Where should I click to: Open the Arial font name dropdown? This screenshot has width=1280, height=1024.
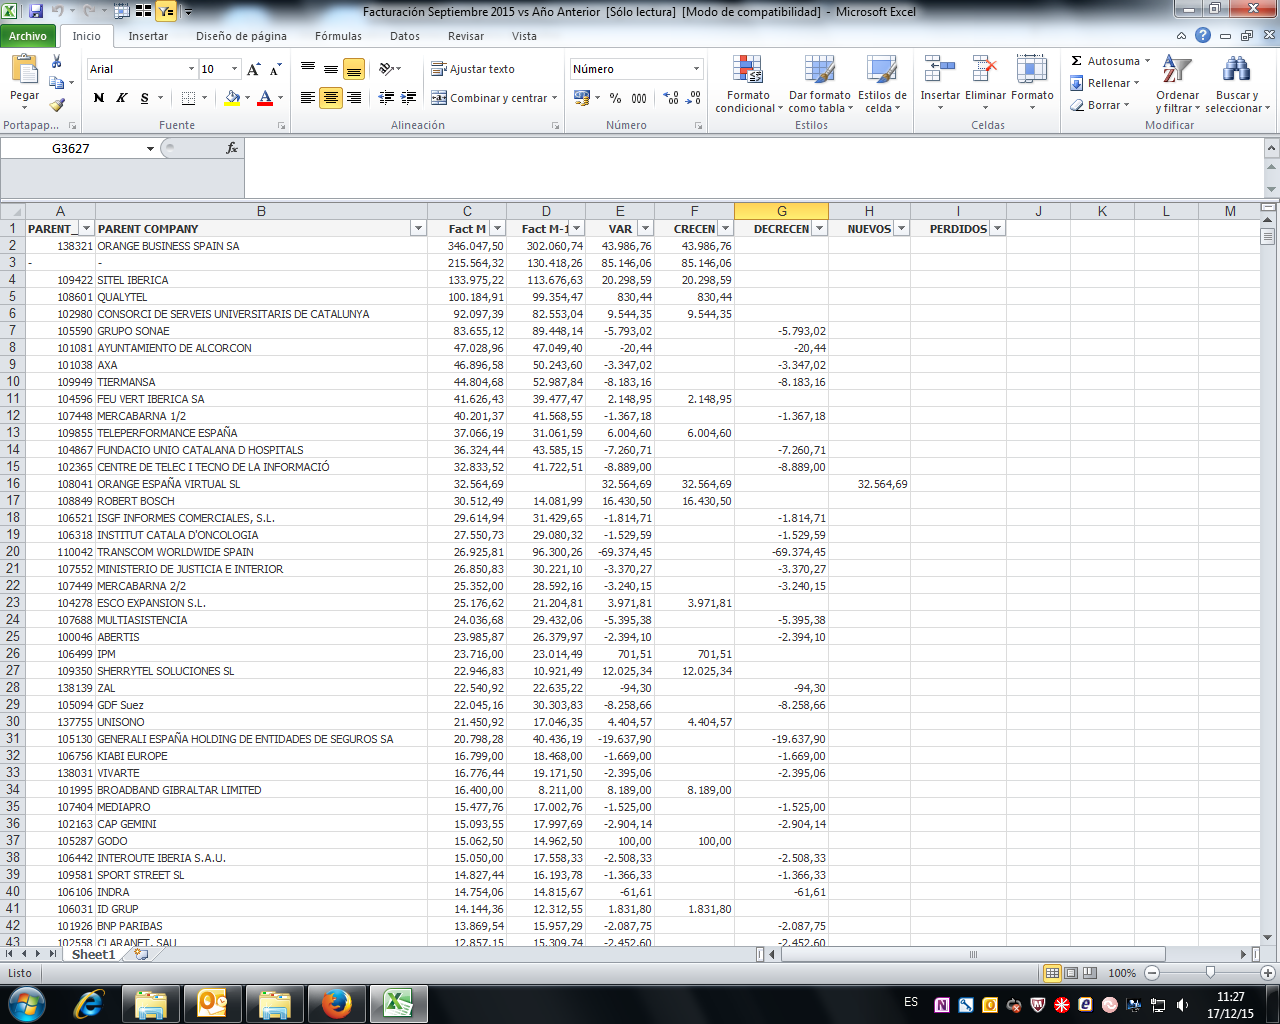pos(191,69)
